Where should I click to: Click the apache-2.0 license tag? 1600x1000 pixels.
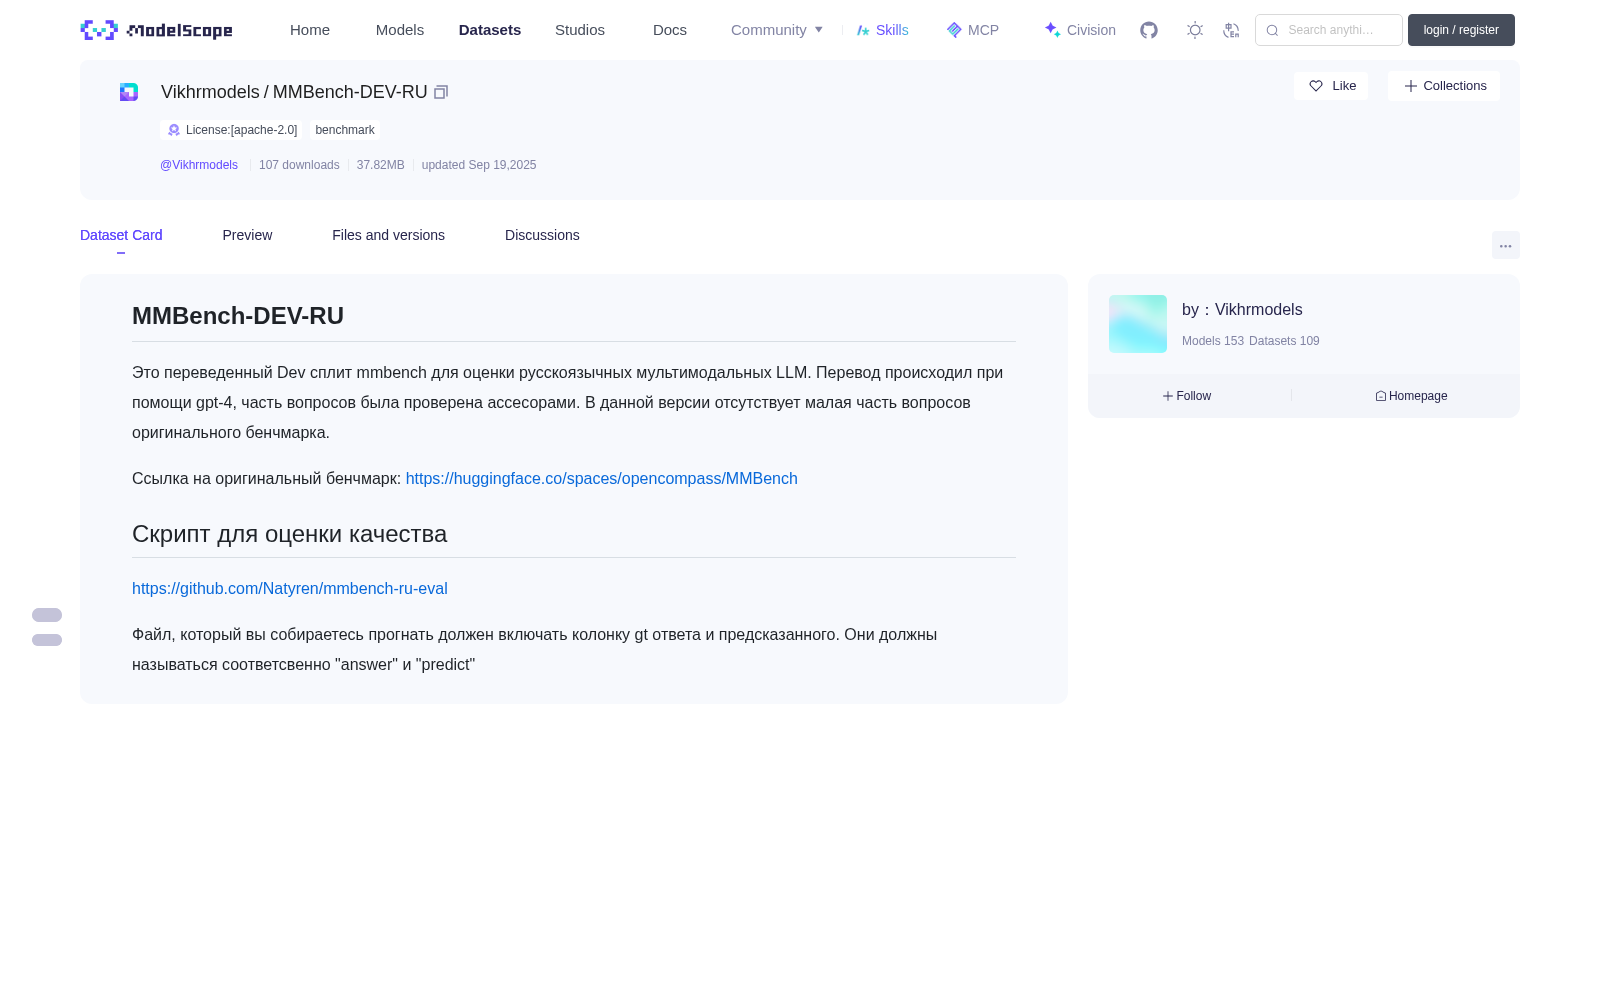click(x=233, y=130)
